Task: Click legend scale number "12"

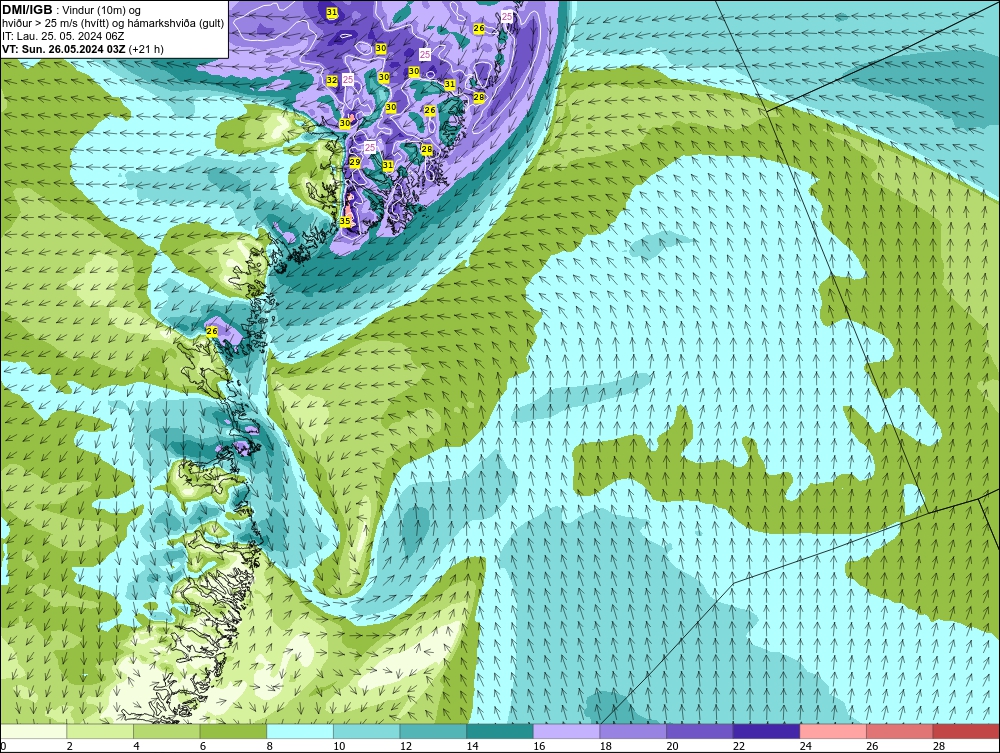Action: click(406, 746)
